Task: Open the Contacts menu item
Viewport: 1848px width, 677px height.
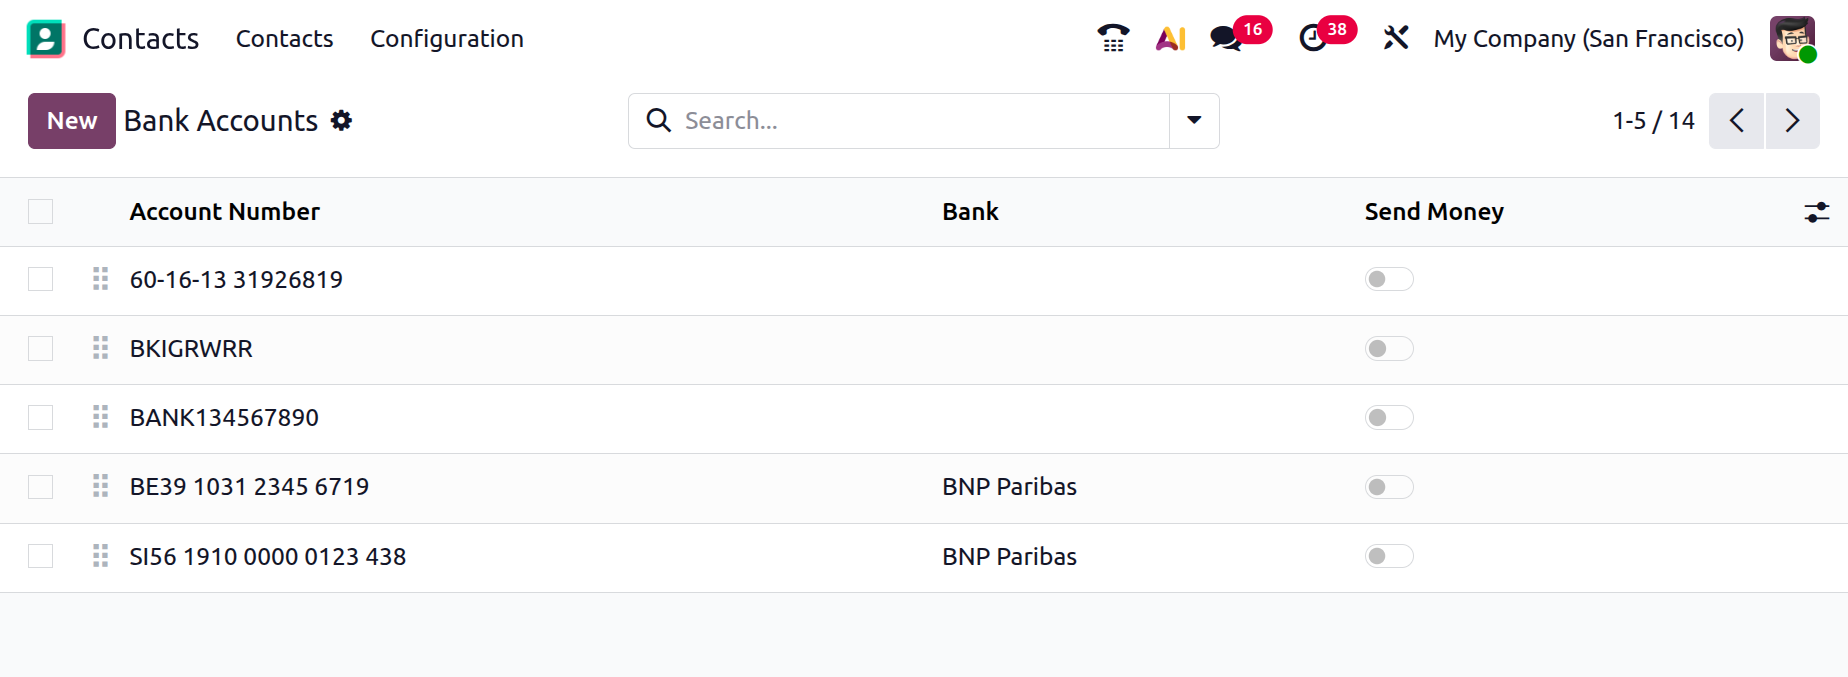Action: 284,38
